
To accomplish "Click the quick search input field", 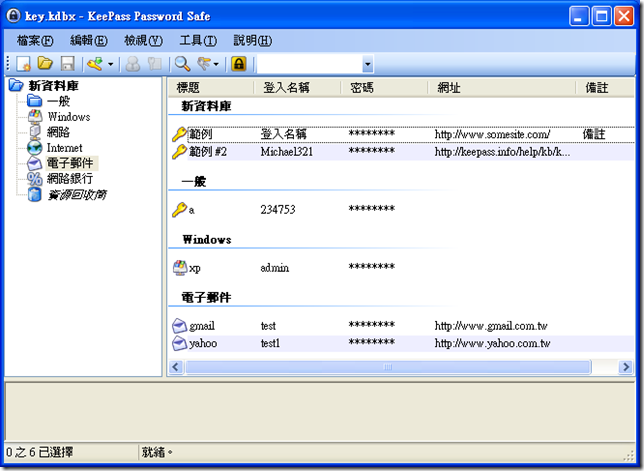I will 310,64.
